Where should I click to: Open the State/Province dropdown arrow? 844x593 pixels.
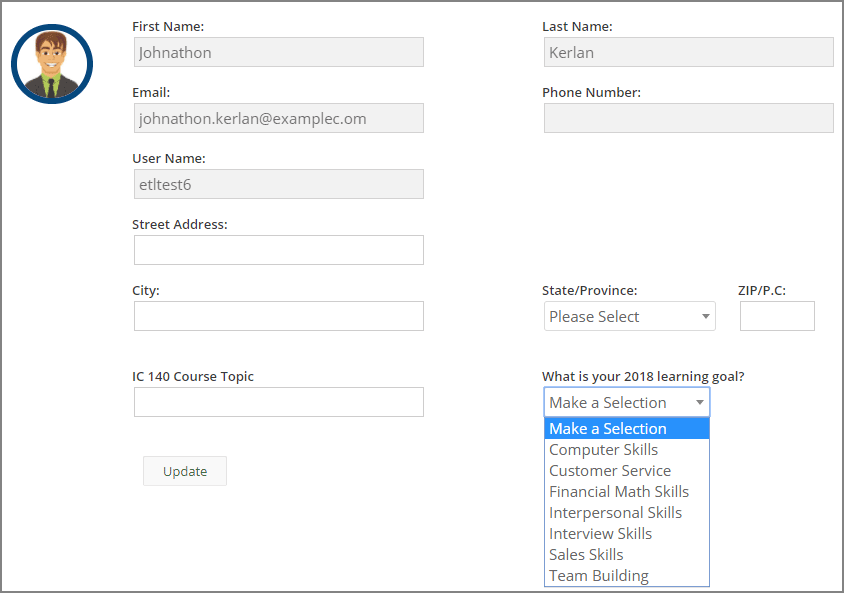click(705, 316)
